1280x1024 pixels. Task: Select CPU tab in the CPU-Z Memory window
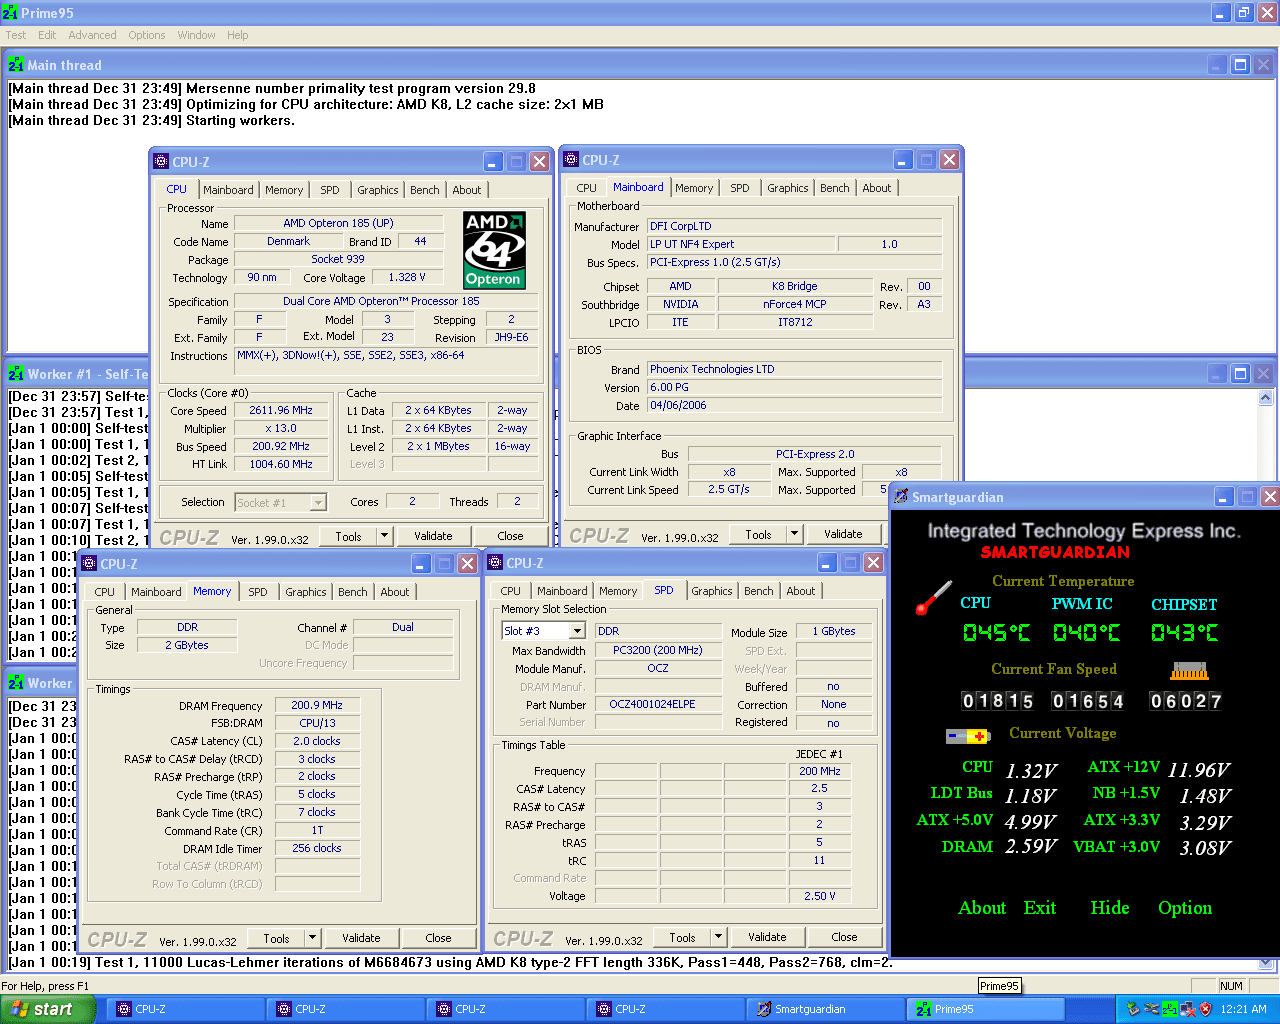pos(105,592)
